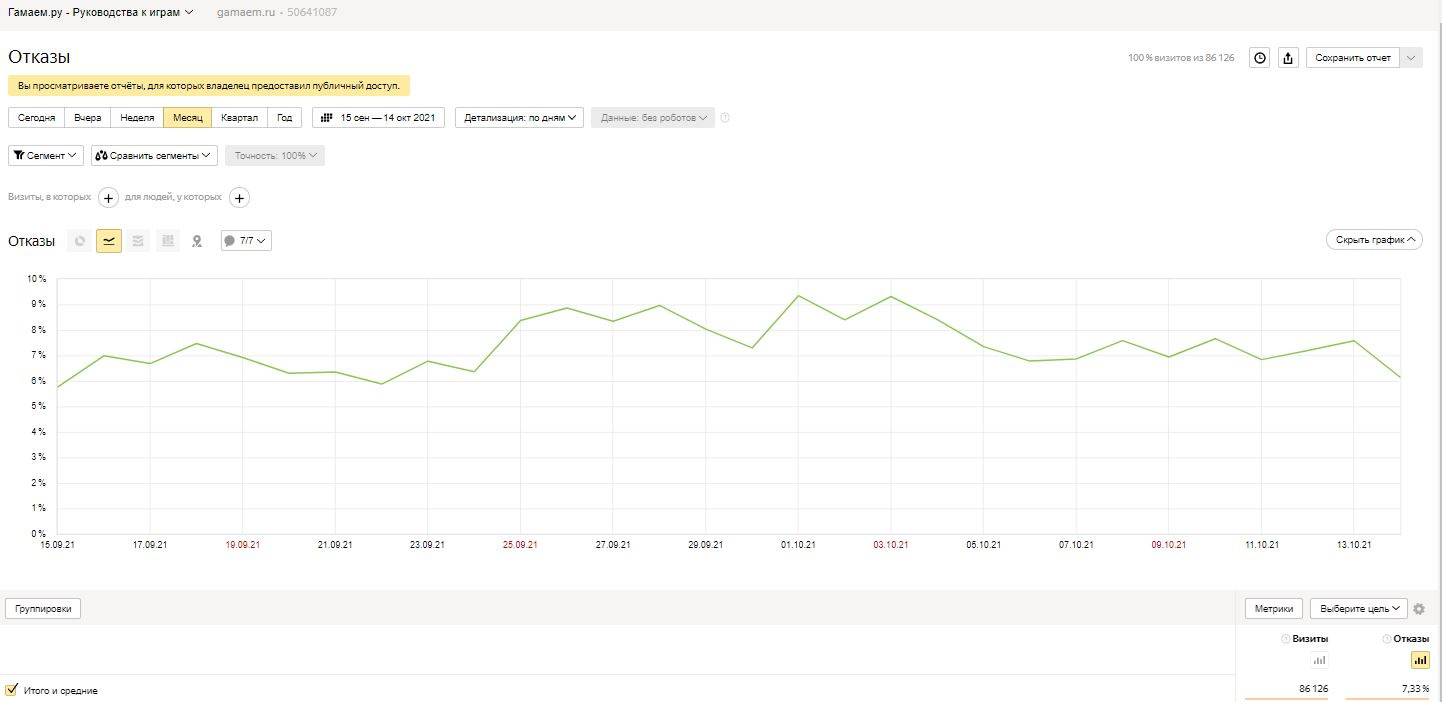
Task: Switch to the column chart view icon
Action: coord(168,241)
